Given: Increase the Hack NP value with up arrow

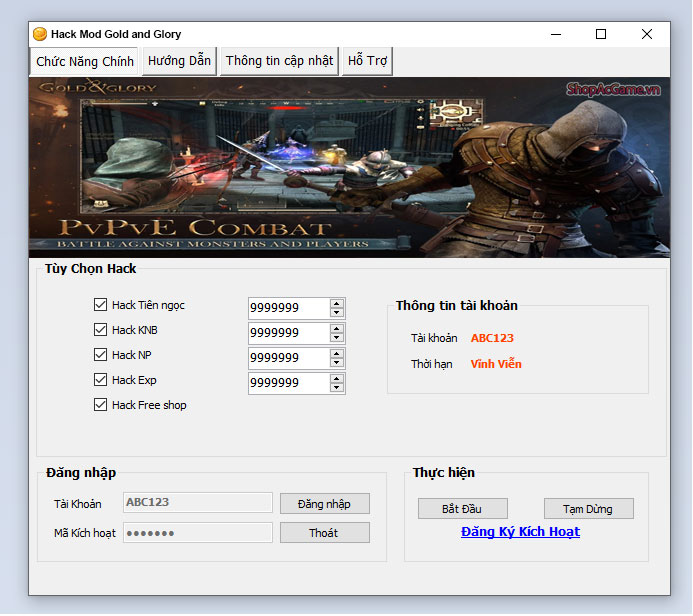Looking at the screenshot, I should [336, 354].
